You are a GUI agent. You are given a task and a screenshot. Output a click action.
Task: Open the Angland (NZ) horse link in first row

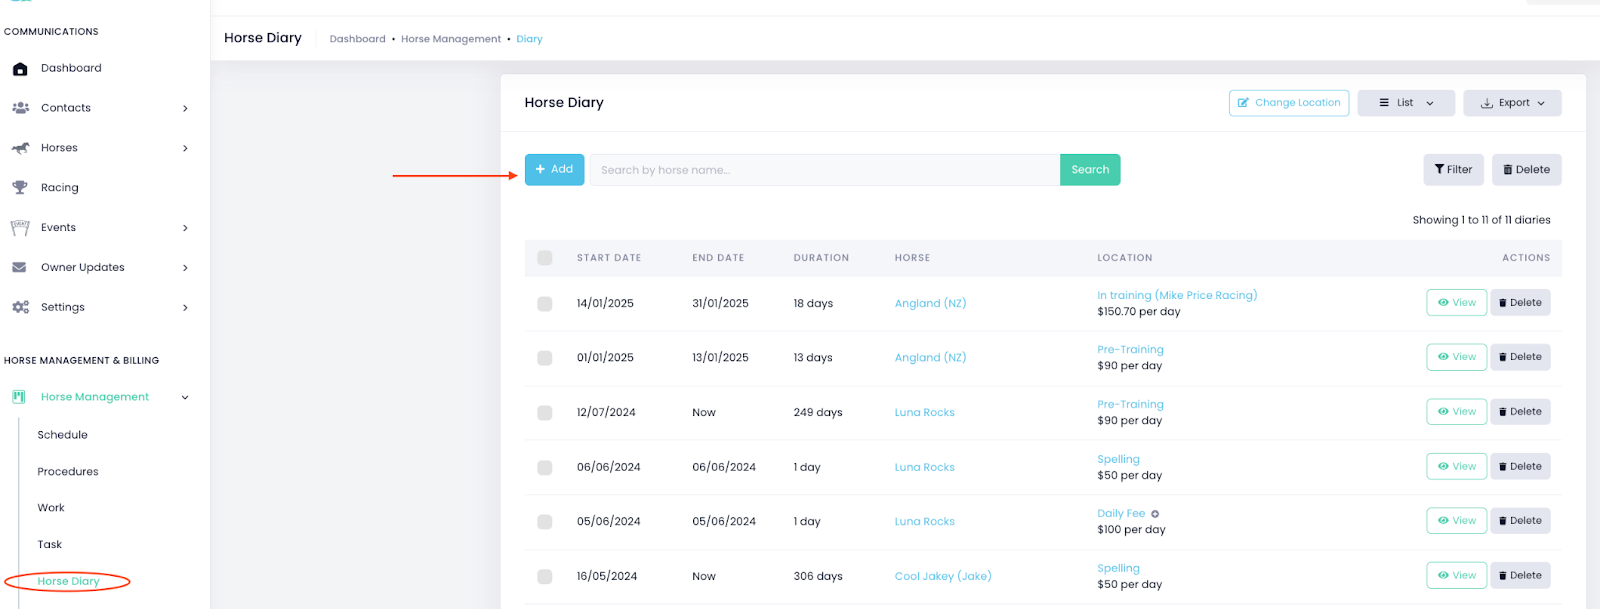click(x=930, y=304)
